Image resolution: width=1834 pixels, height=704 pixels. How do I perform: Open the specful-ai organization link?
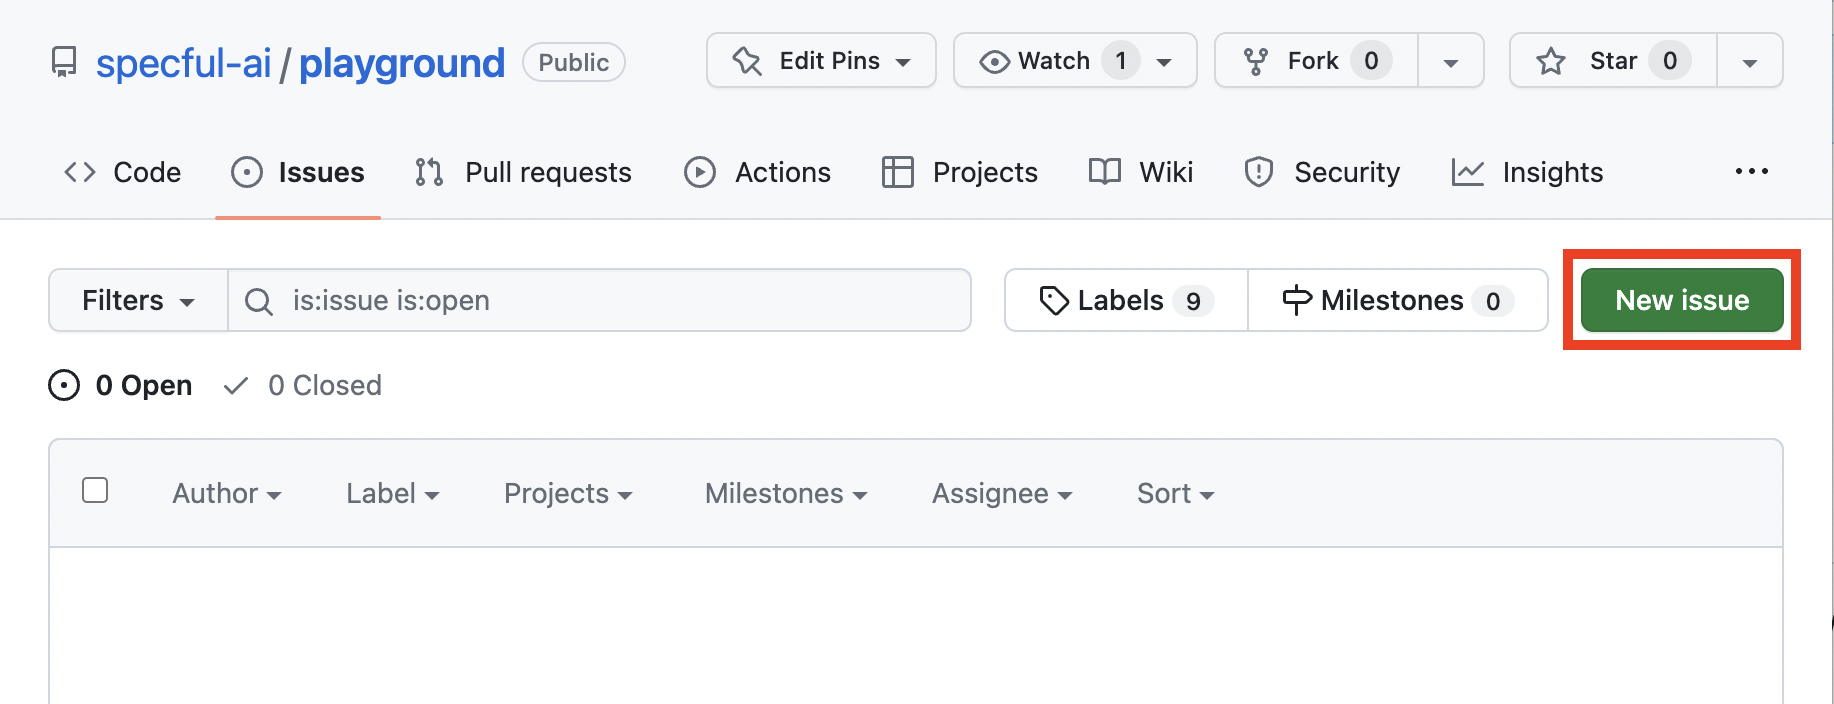point(183,63)
